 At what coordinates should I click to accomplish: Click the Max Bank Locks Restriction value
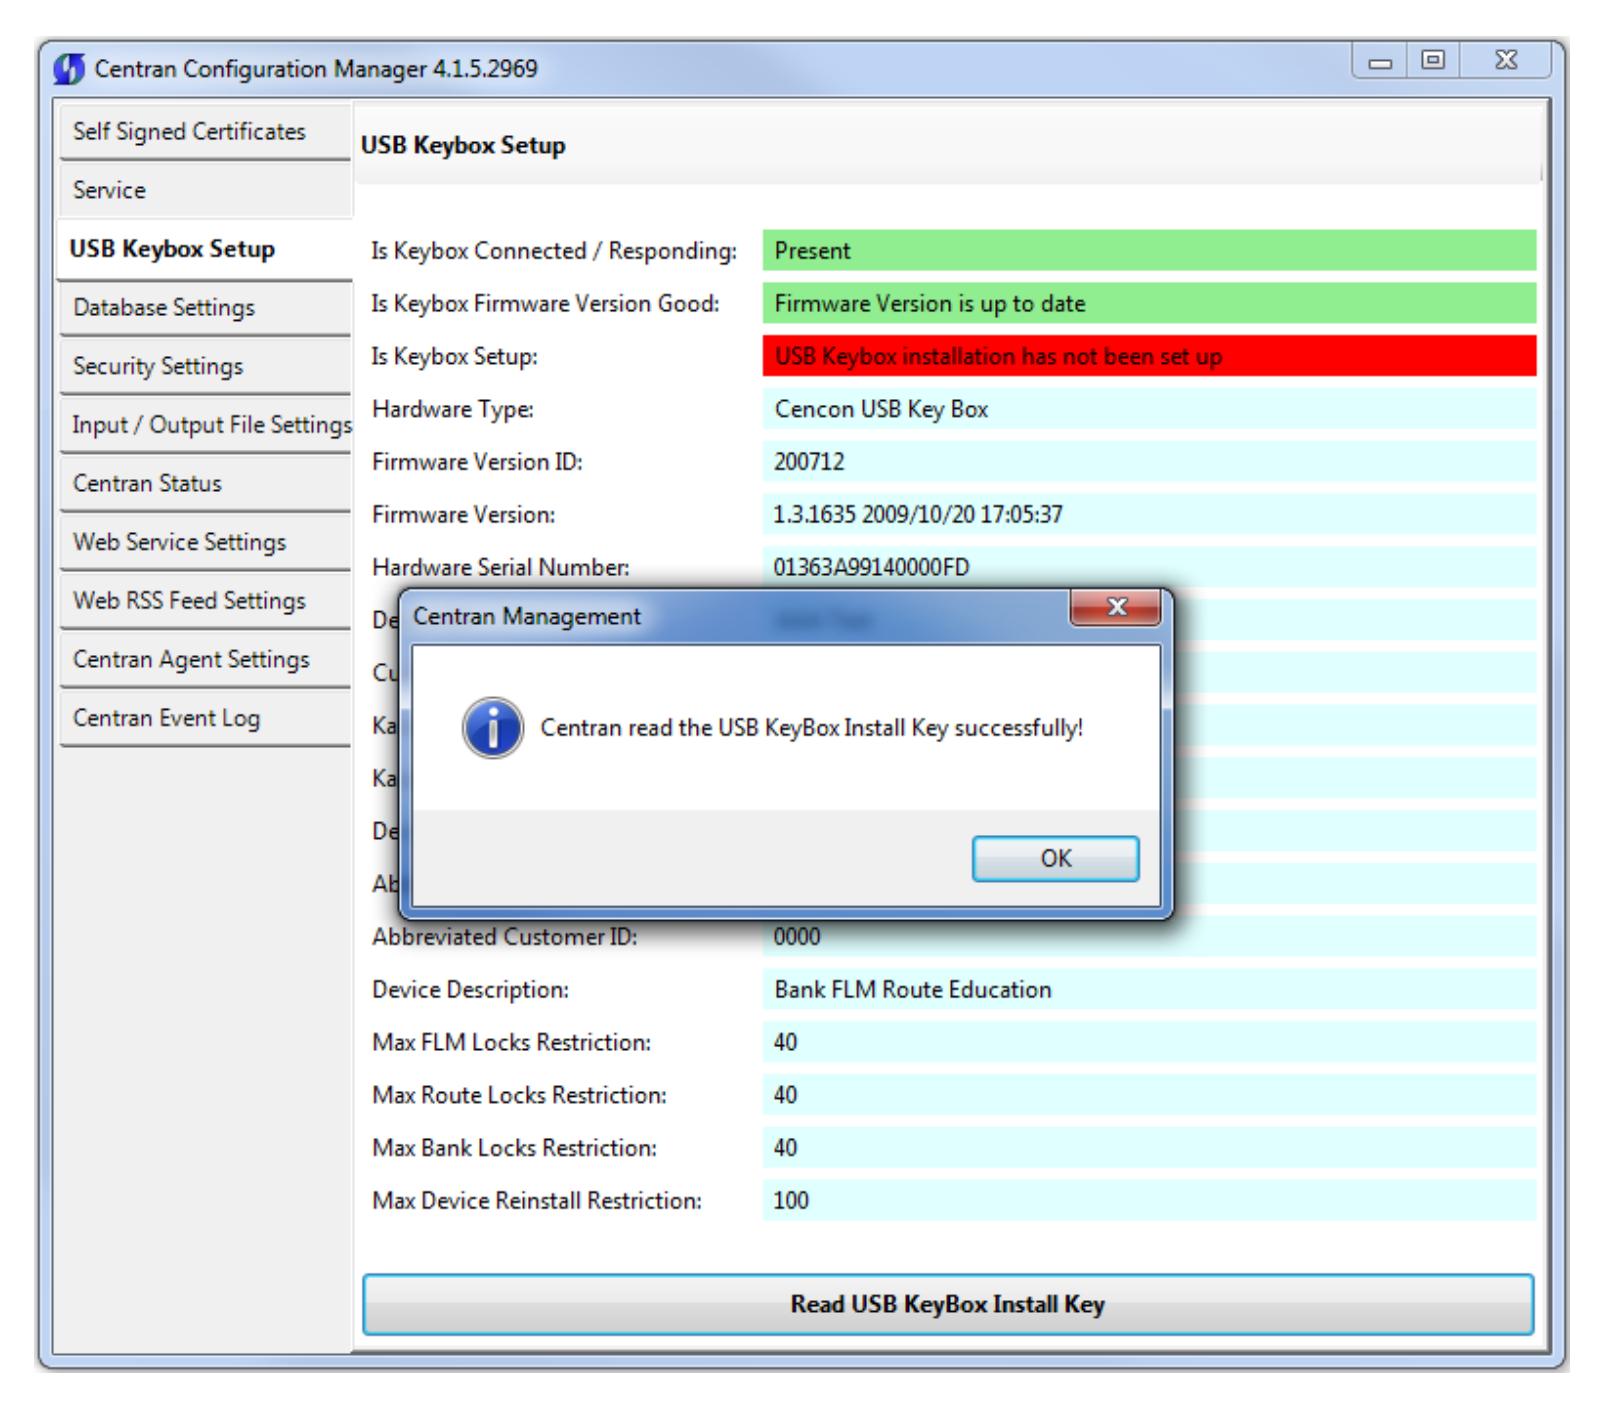tap(1149, 1148)
